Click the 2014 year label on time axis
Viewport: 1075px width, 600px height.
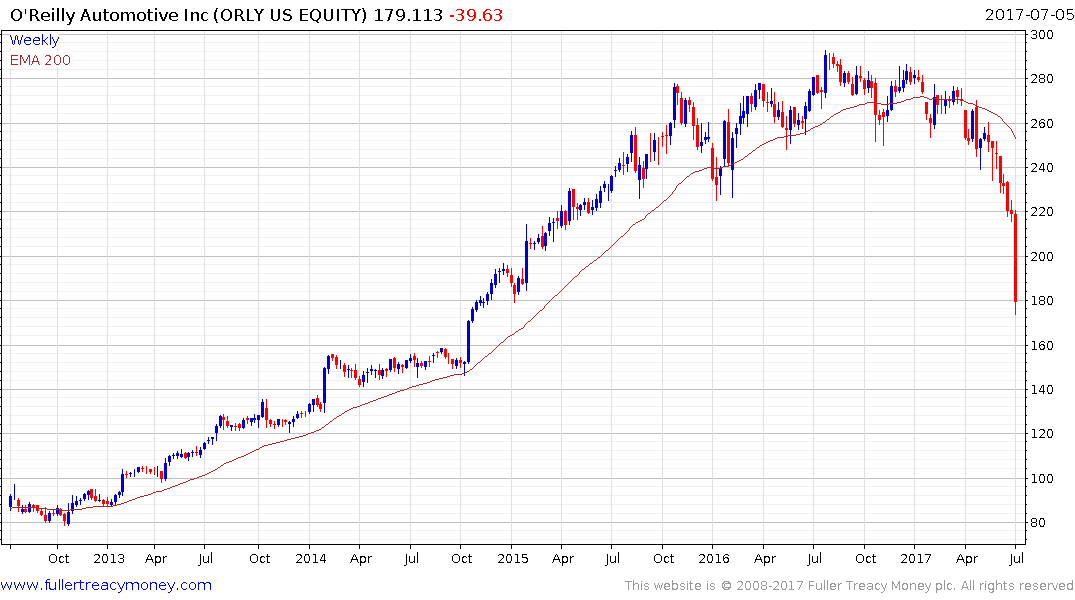pos(311,558)
